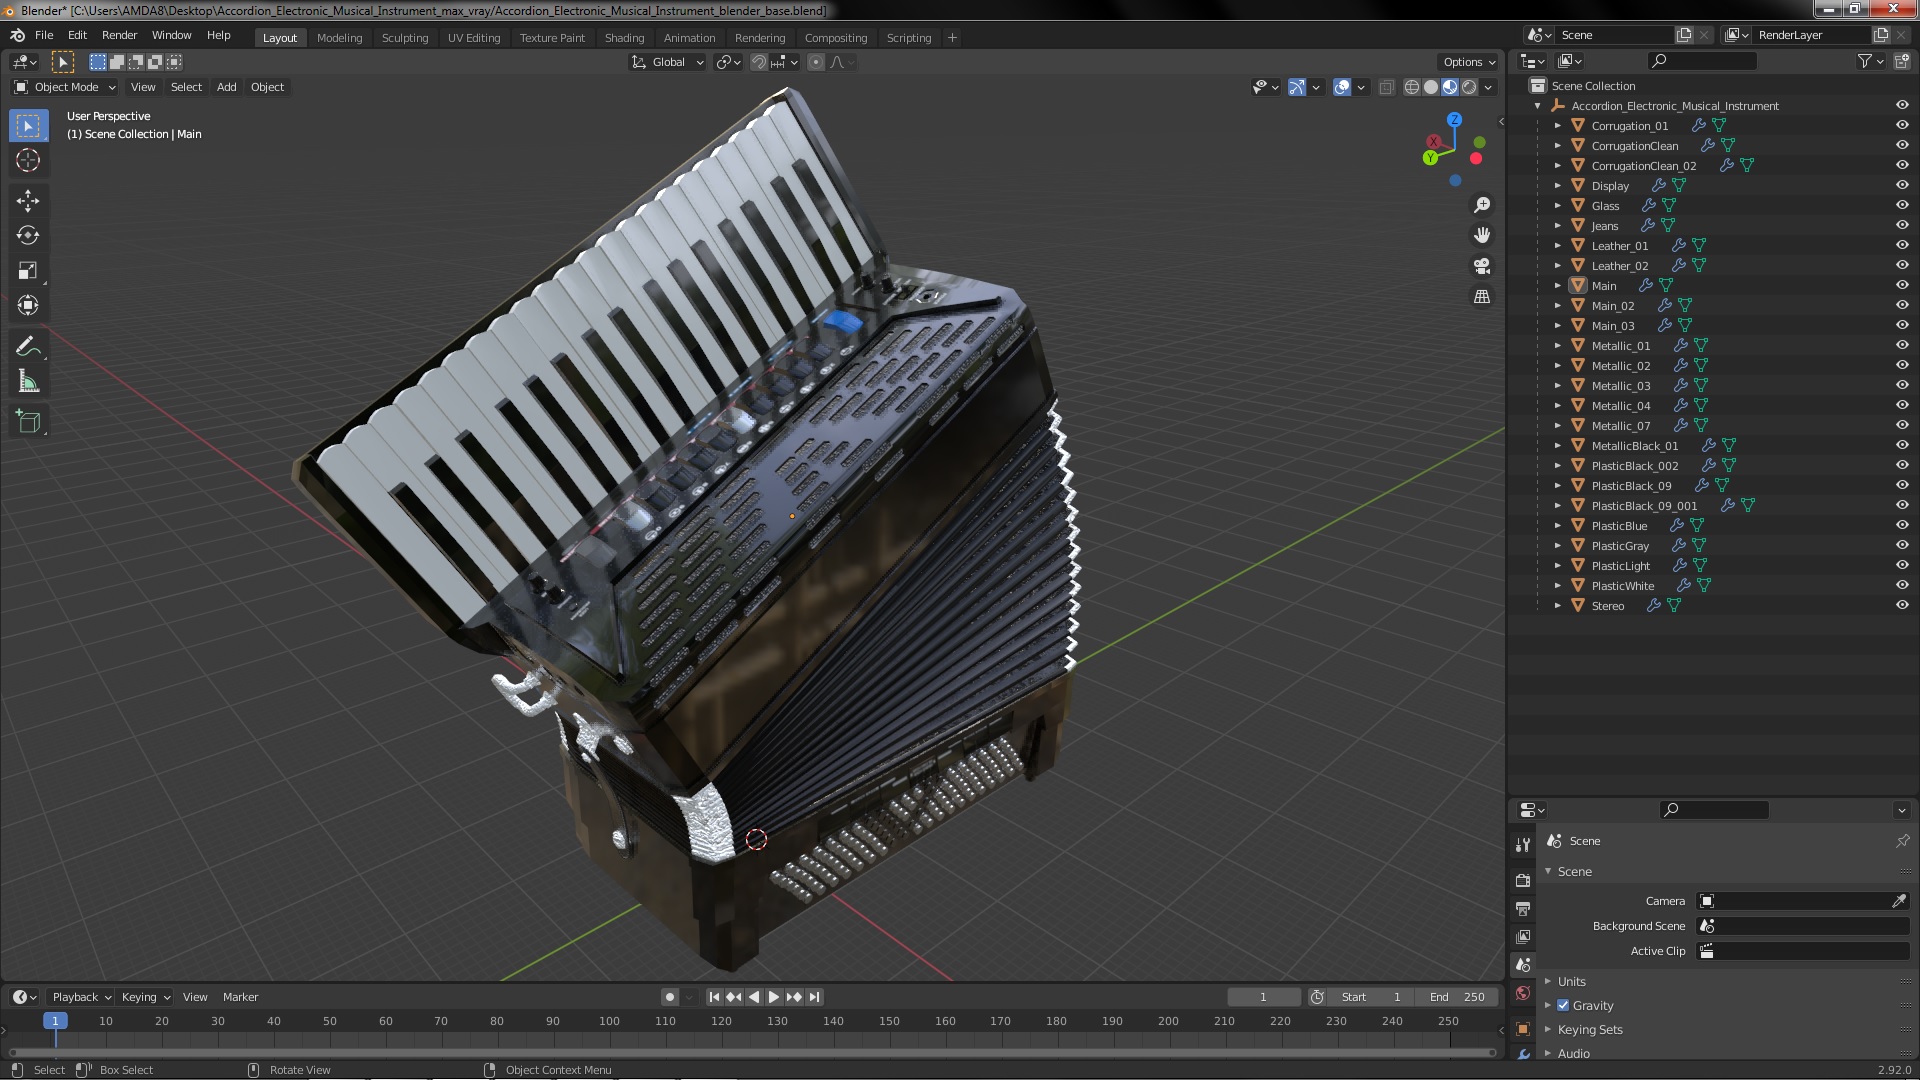Viewport: 1920px width, 1080px height.
Task: Click the End frame field
Action: click(1457, 997)
